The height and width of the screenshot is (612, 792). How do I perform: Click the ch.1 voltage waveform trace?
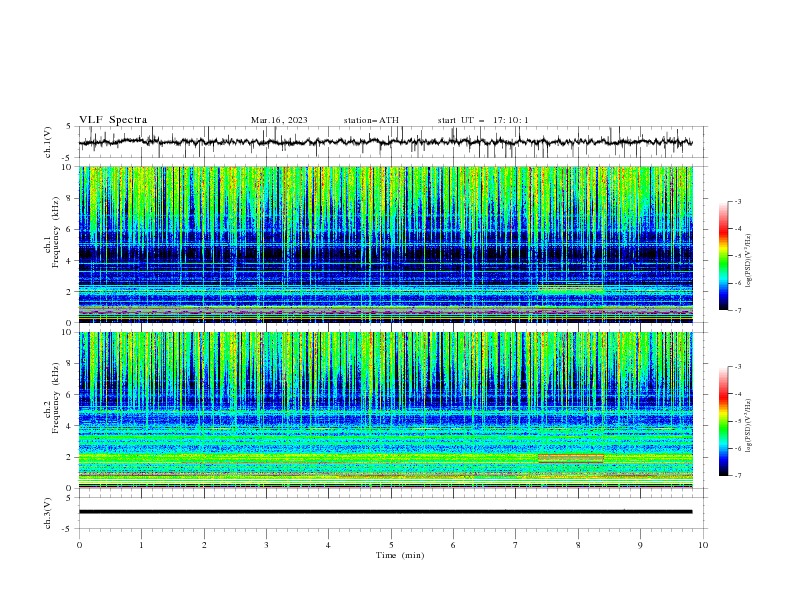coord(385,142)
